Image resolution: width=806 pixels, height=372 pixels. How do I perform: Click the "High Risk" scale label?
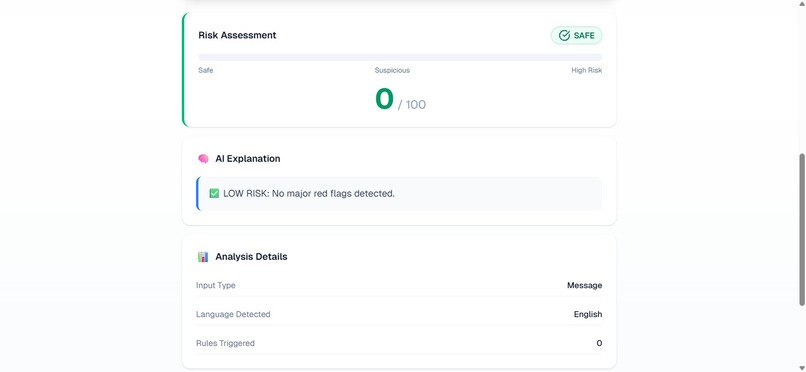587,70
